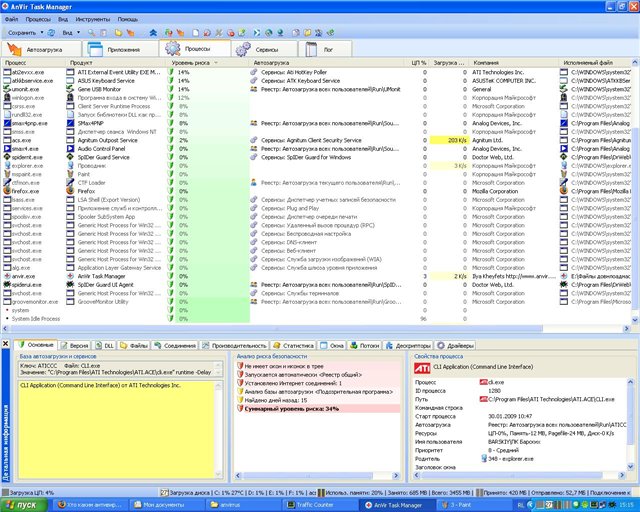Image resolution: width=640 pixels, height=512 pixels.
Task: Click the spidernt.exe spider icon
Action: (7, 157)
